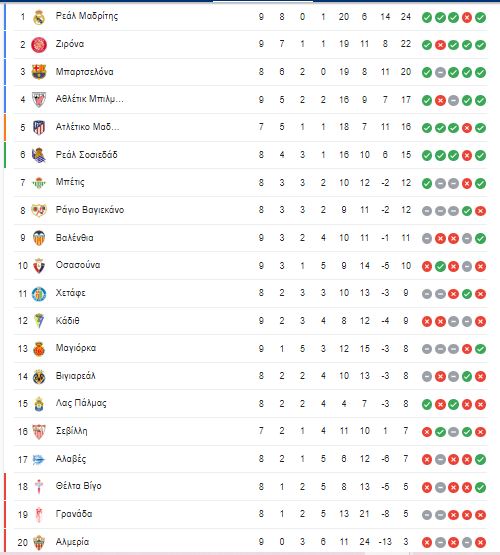The height and width of the screenshot is (555, 500).
Task: Click the Barcelona club crest
Action: click(39, 72)
